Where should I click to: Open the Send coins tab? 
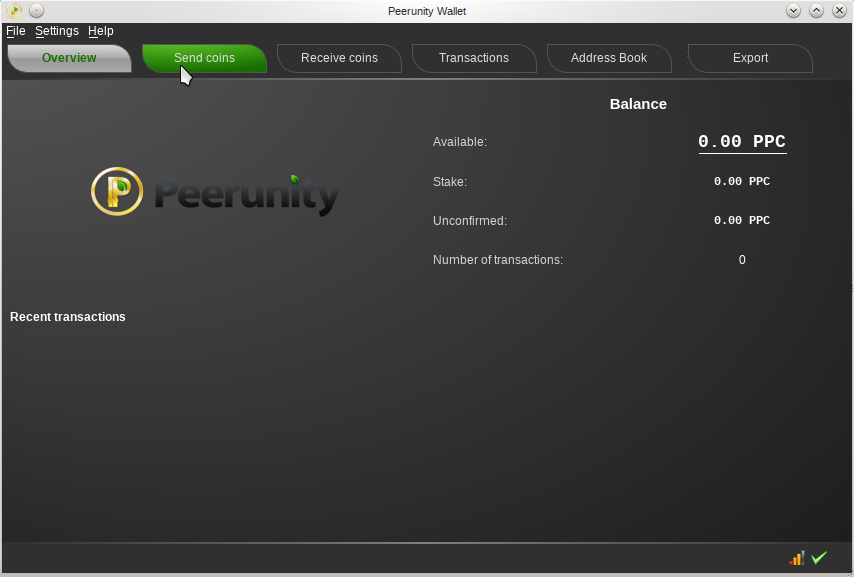coord(204,58)
